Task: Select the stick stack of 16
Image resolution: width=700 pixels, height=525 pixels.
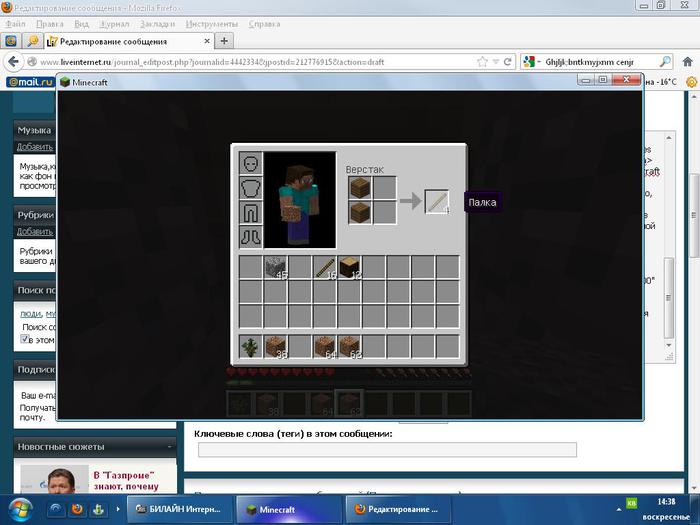Action: coord(324,267)
